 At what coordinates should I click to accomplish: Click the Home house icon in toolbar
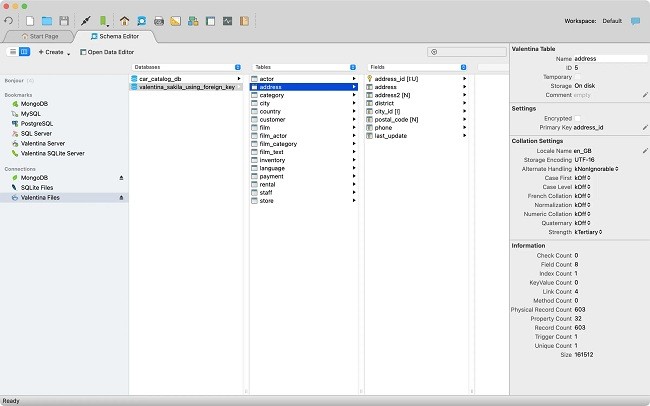(125, 20)
